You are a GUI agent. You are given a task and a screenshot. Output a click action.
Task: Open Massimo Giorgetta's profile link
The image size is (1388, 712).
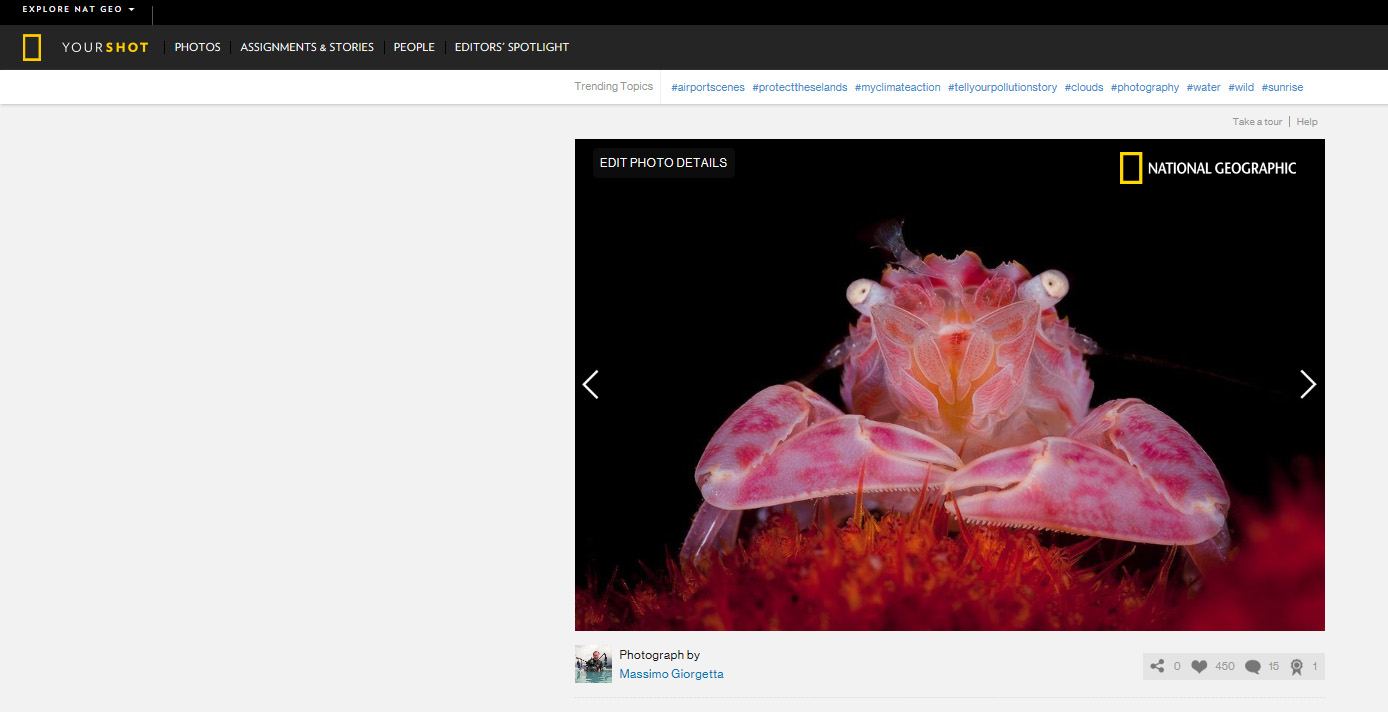pos(671,674)
